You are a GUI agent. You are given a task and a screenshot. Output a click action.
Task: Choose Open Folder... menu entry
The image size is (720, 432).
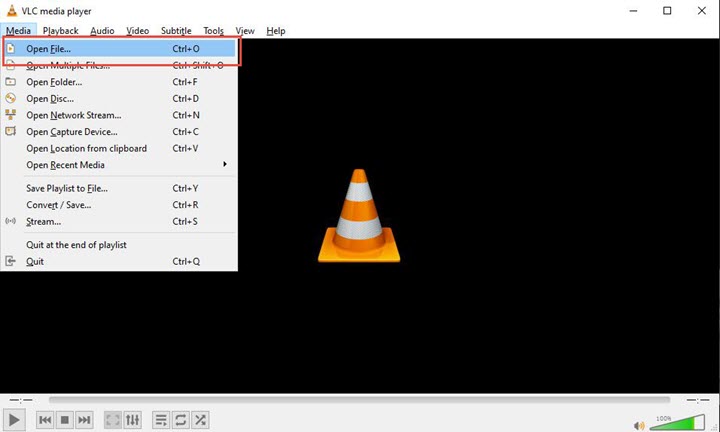119,82
